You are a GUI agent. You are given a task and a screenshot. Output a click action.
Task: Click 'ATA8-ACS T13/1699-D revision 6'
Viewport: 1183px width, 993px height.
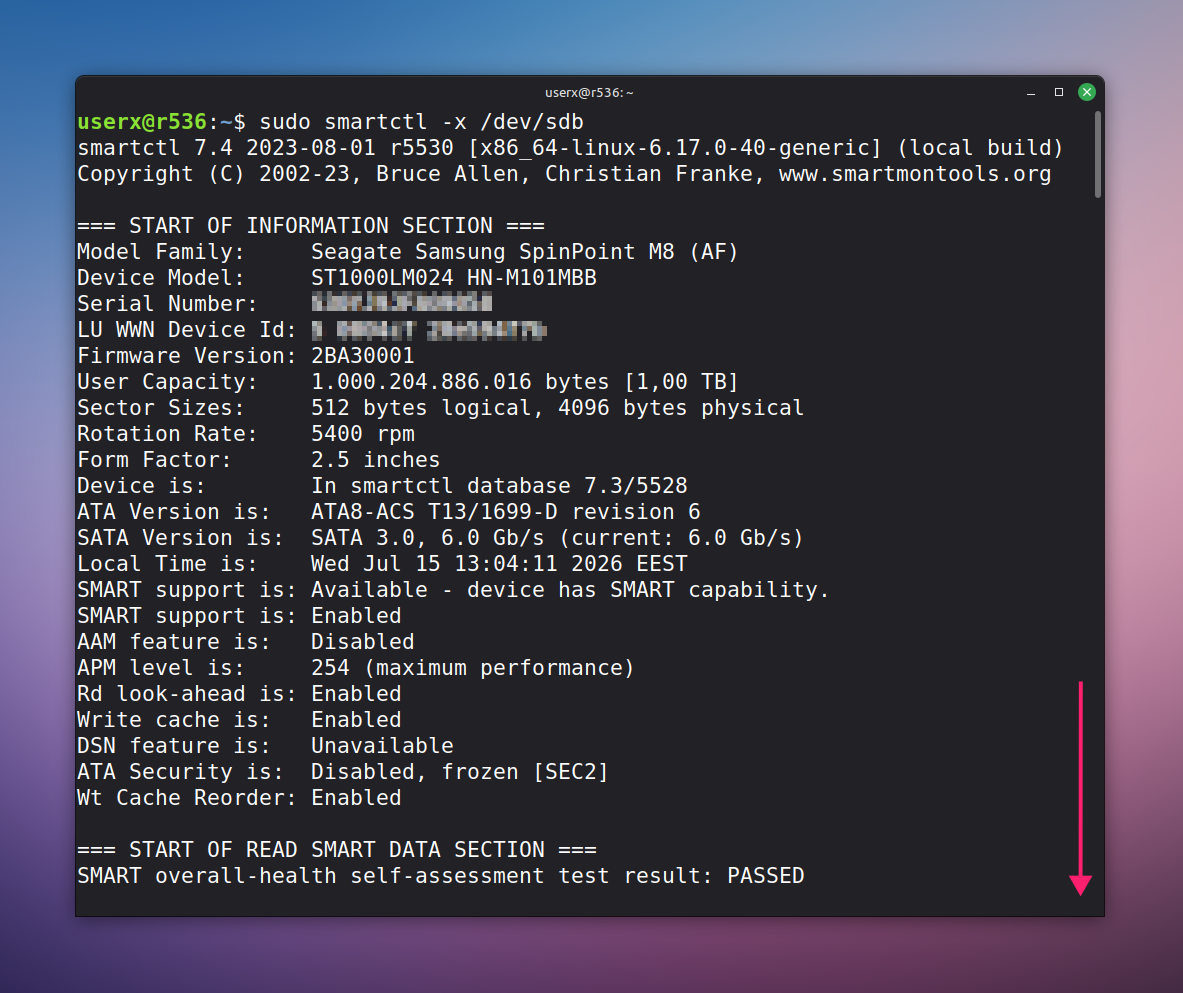point(505,512)
